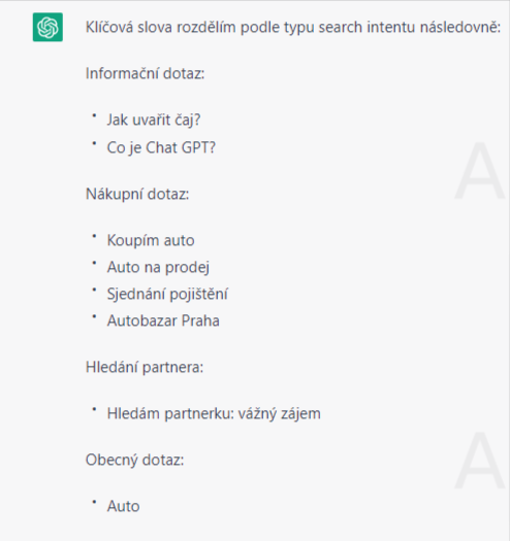Click the bullet item "Sjednání pojištění"
The image size is (510, 541).
[167, 294]
